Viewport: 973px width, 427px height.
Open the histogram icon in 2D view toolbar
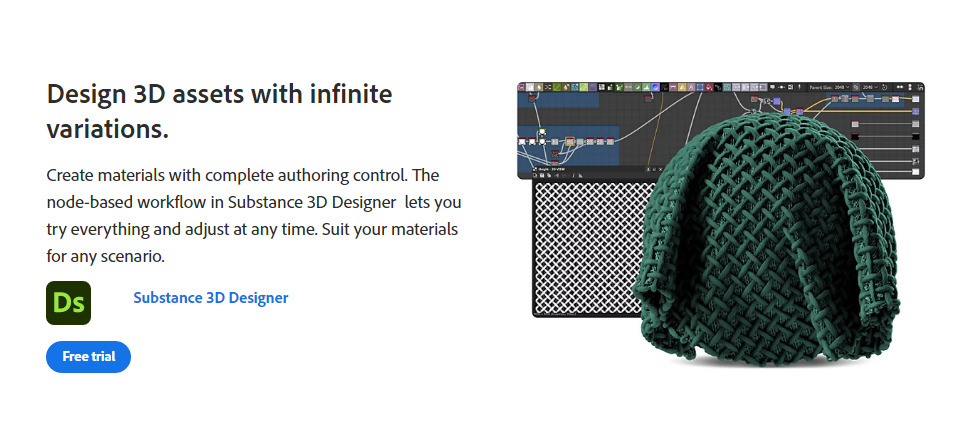click(581, 175)
